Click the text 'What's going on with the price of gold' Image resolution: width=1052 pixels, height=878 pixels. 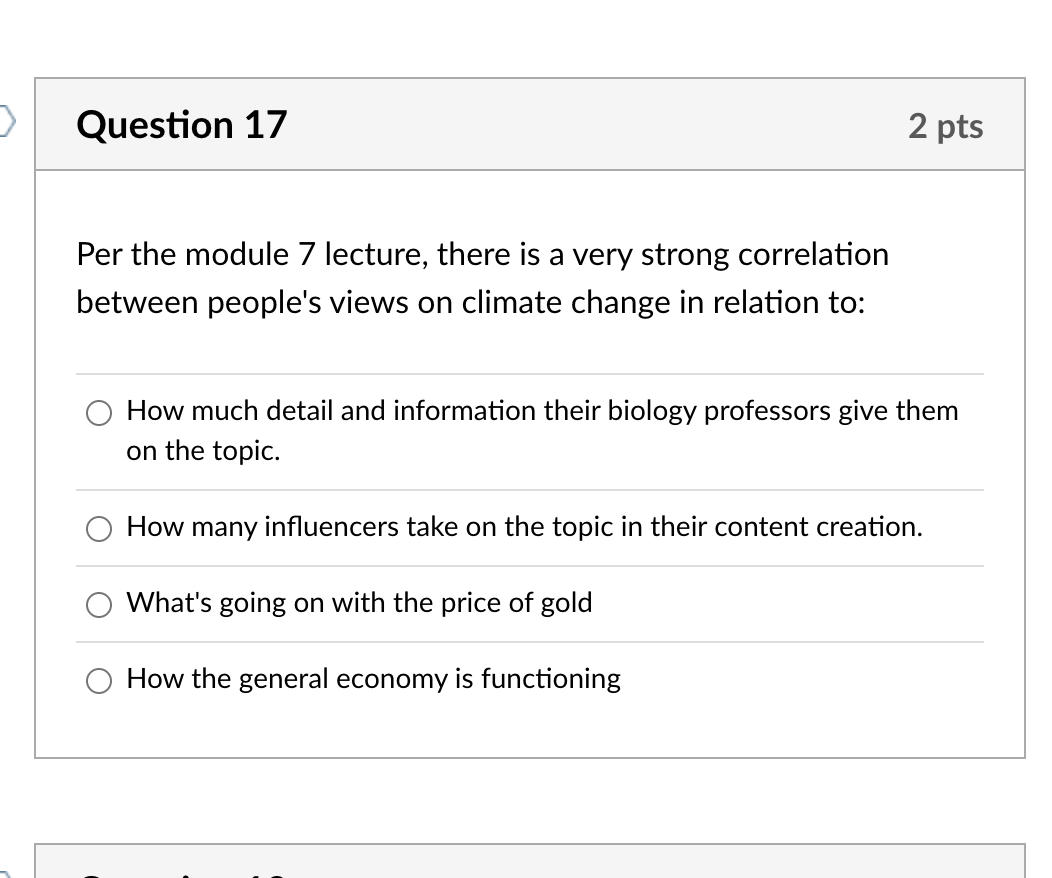point(360,602)
